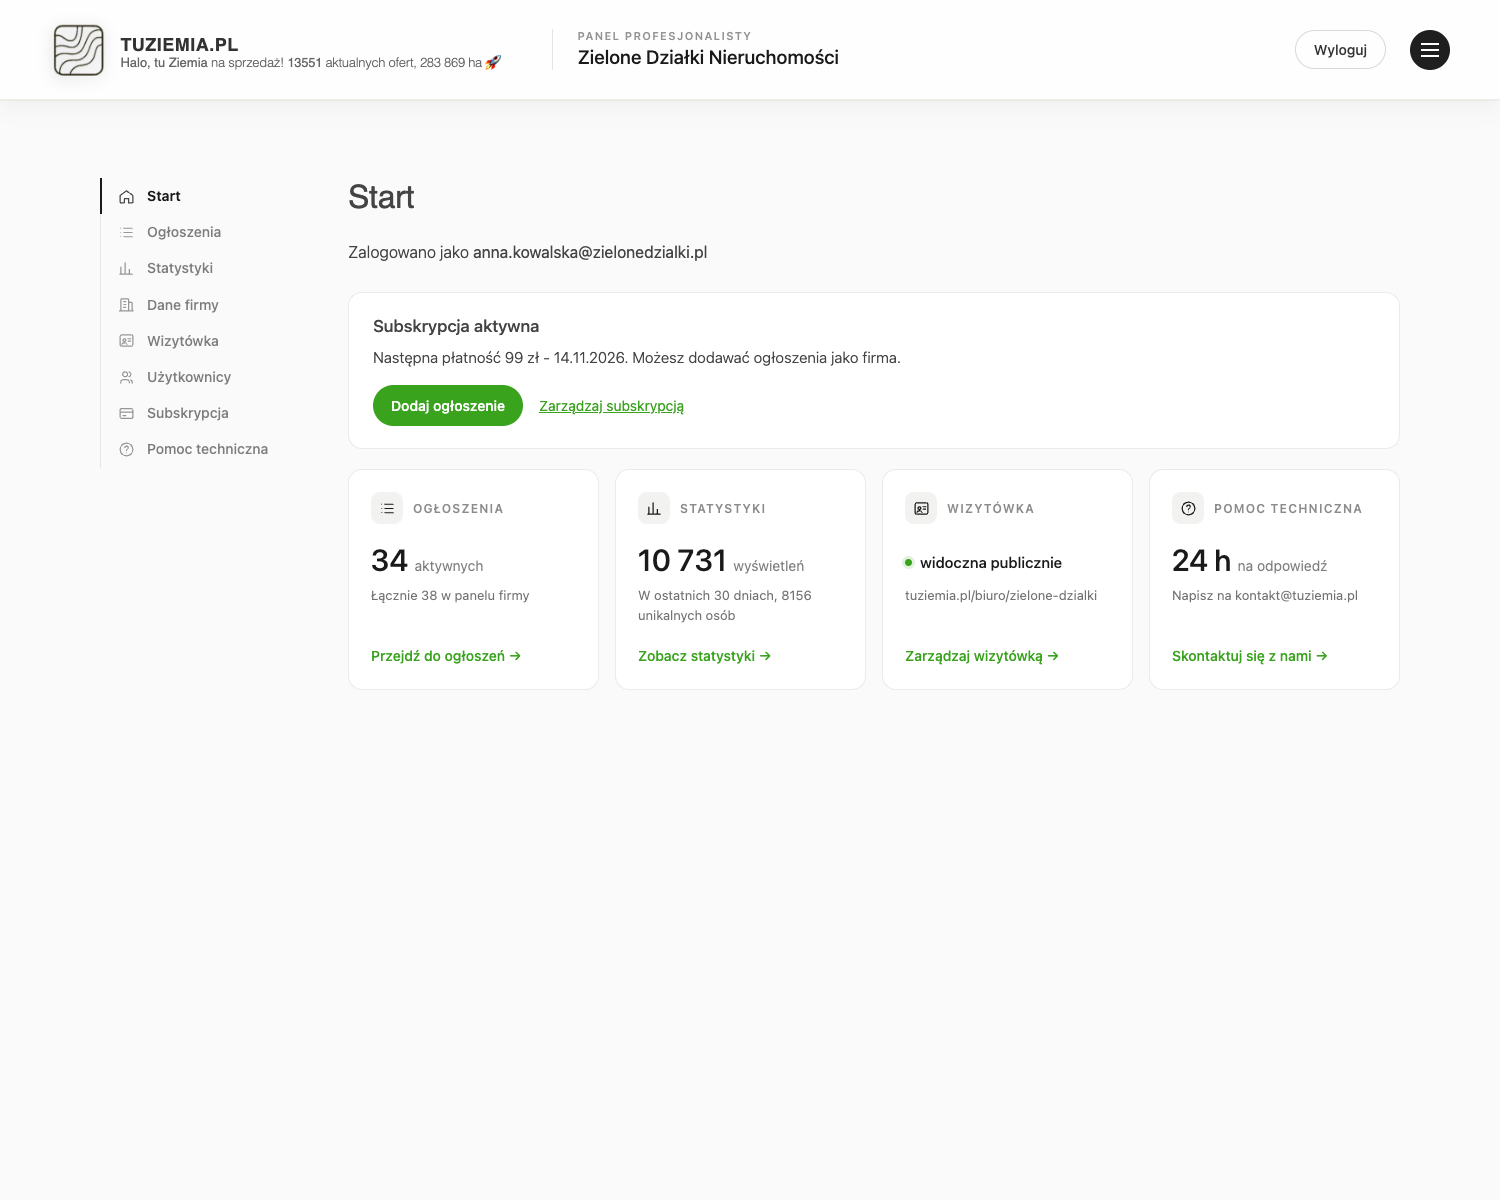The width and height of the screenshot is (1500, 1200).
Task: Click the email anna.kowalska@zielonedzialki.pl
Action: click(x=590, y=252)
